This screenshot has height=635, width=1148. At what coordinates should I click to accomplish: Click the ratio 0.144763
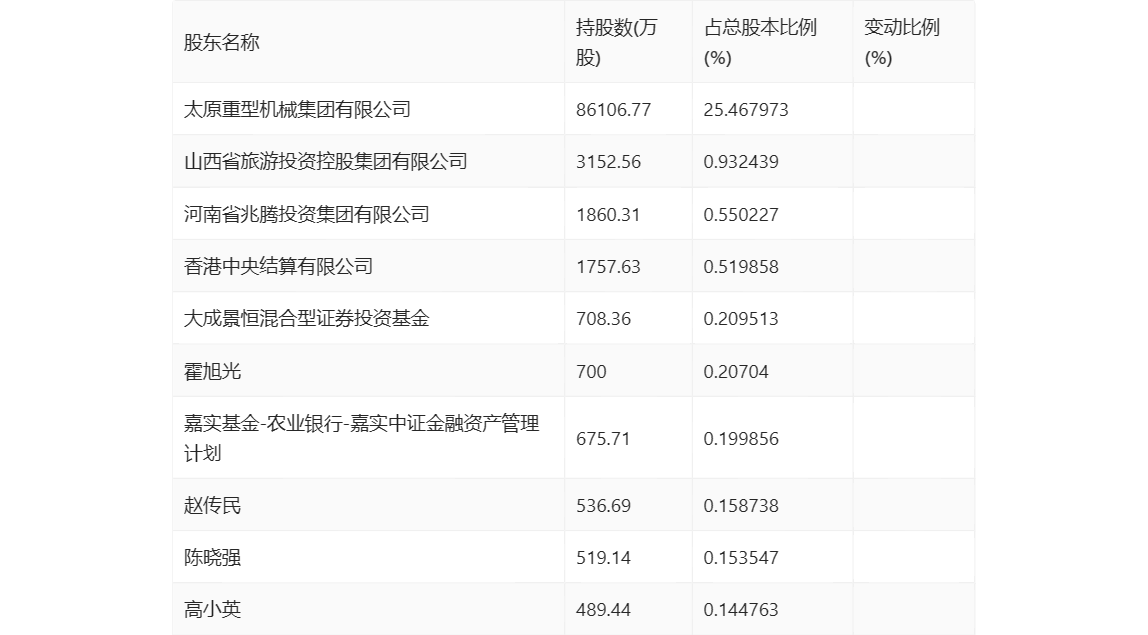click(741, 609)
